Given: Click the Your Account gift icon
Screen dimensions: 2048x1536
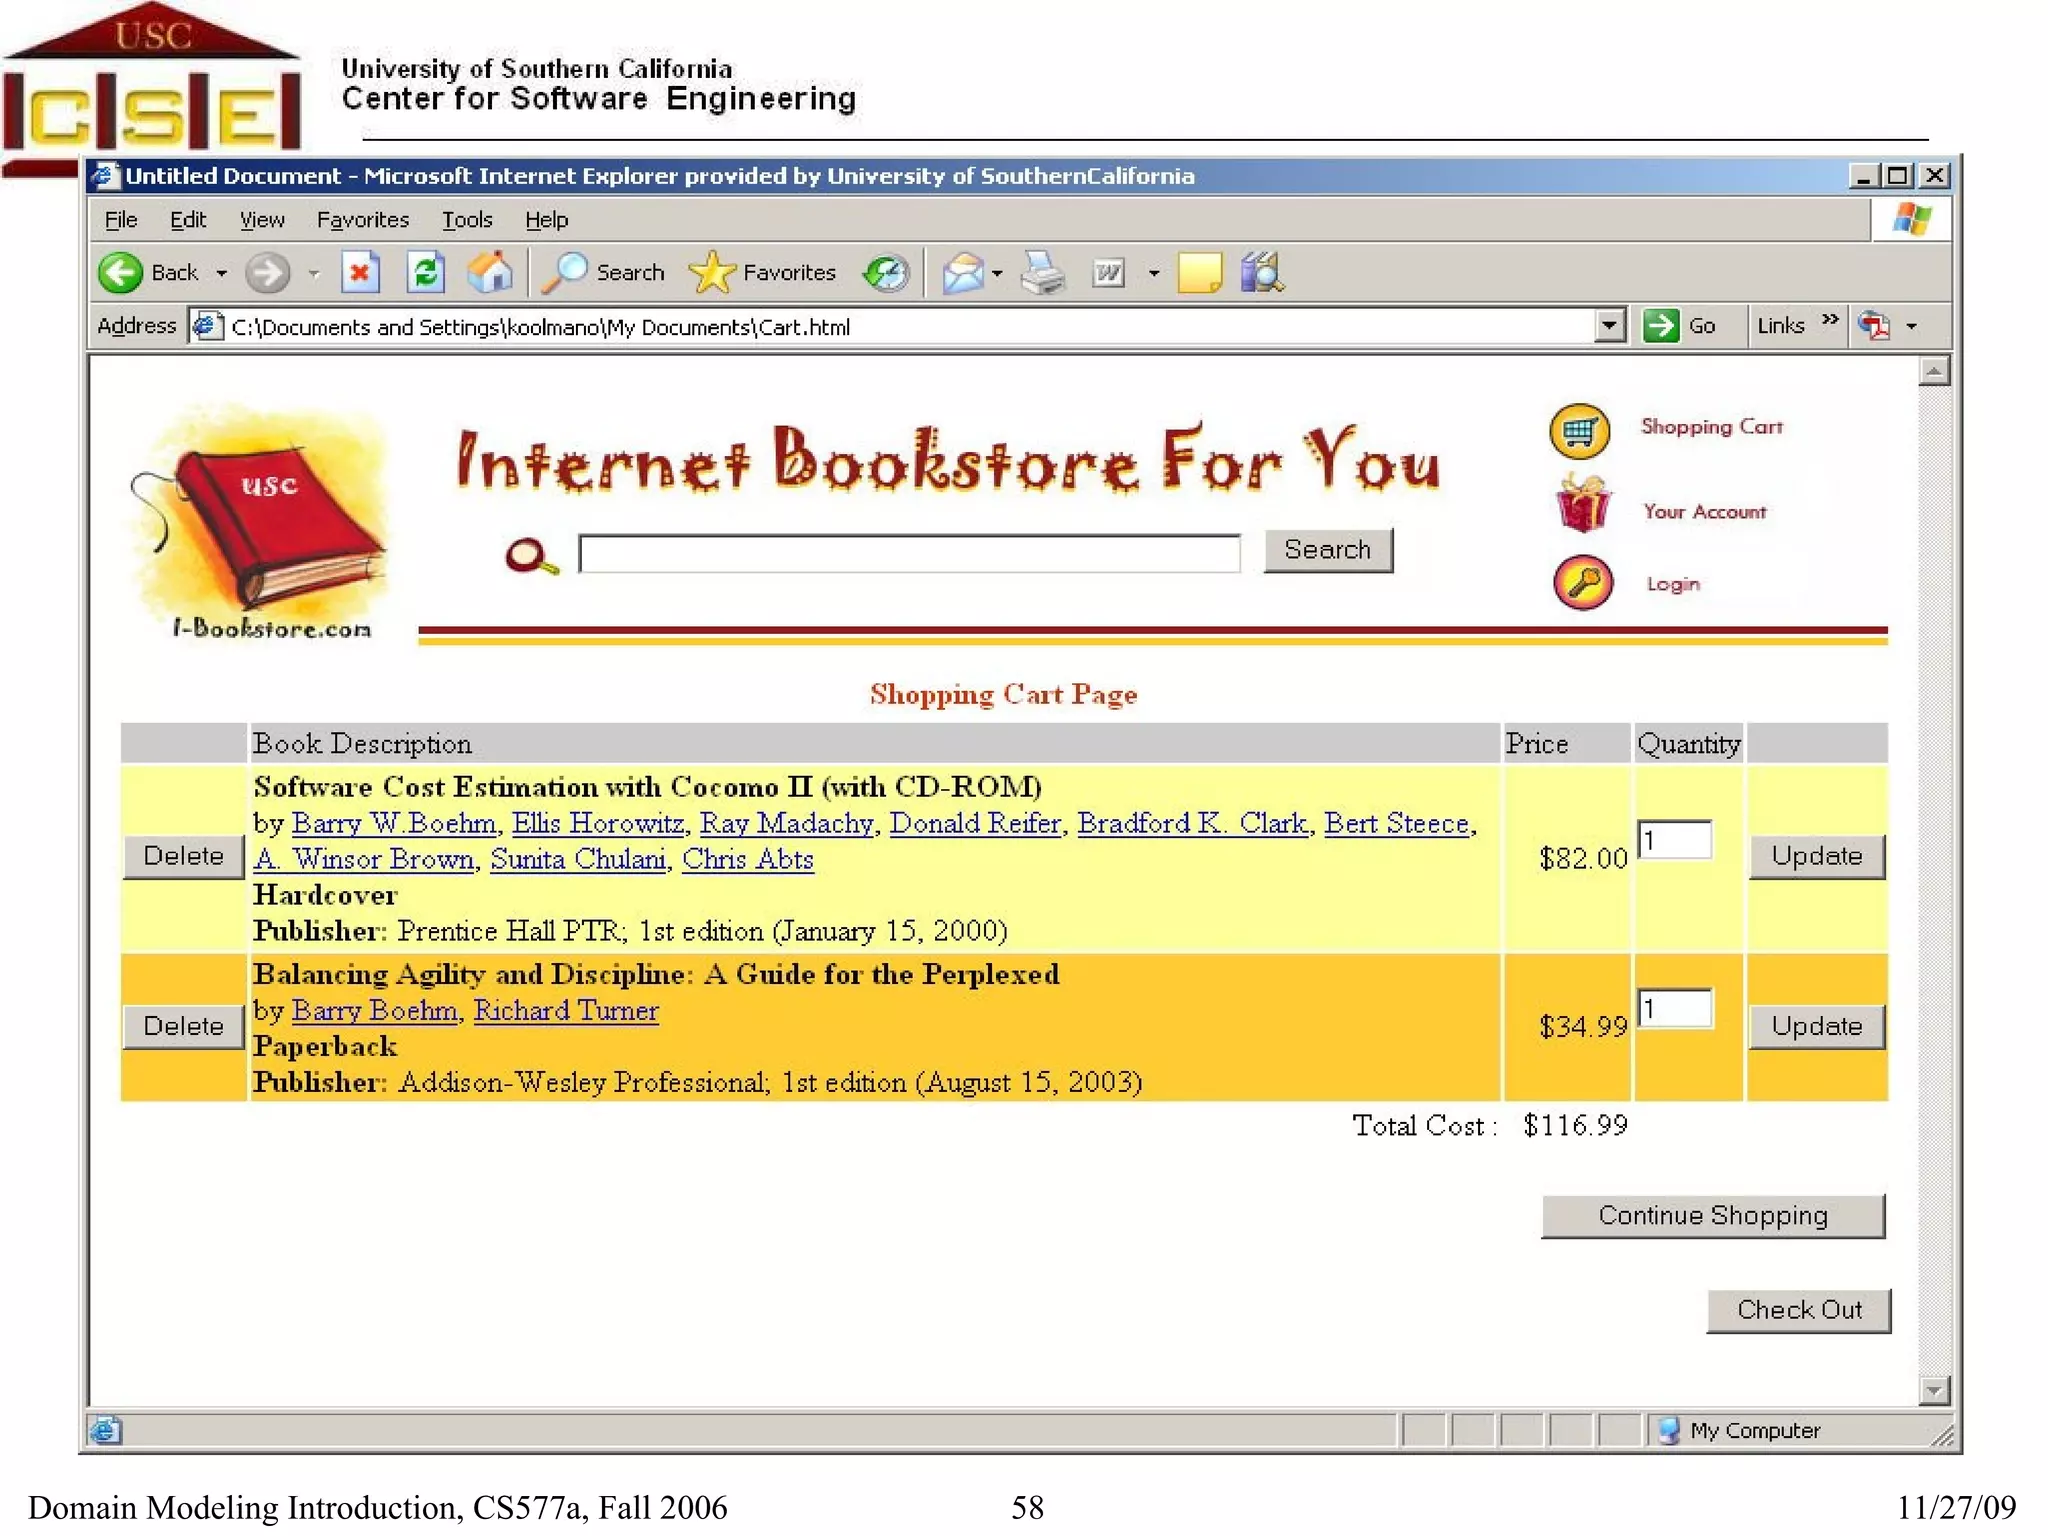Looking at the screenshot, I should [1583, 505].
